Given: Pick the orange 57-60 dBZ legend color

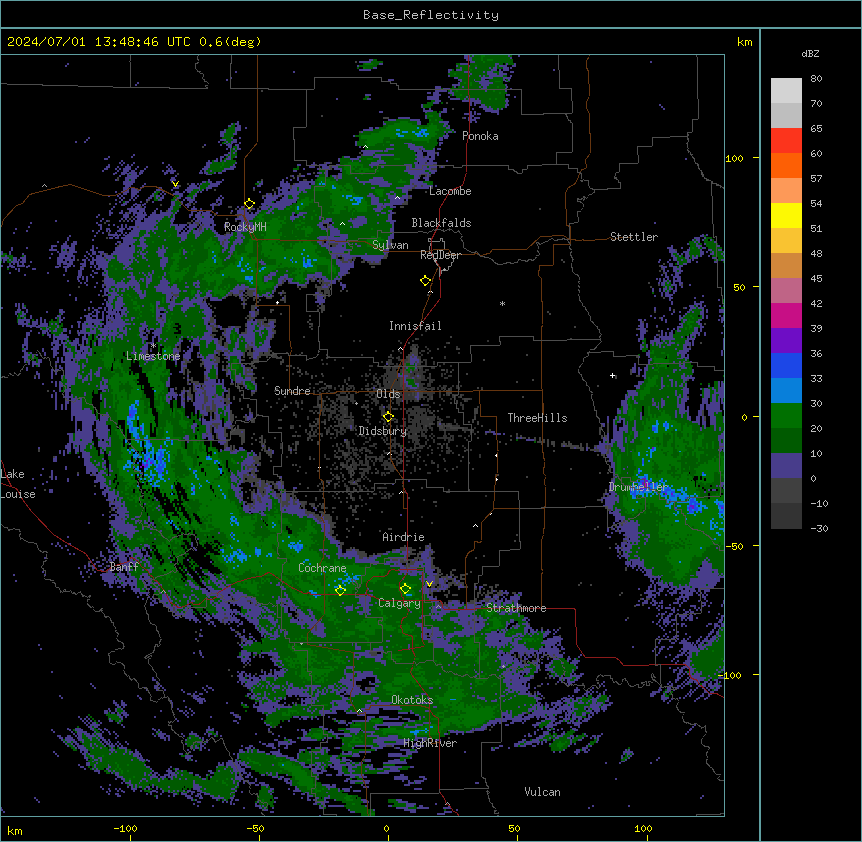Looking at the screenshot, I should [786, 165].
